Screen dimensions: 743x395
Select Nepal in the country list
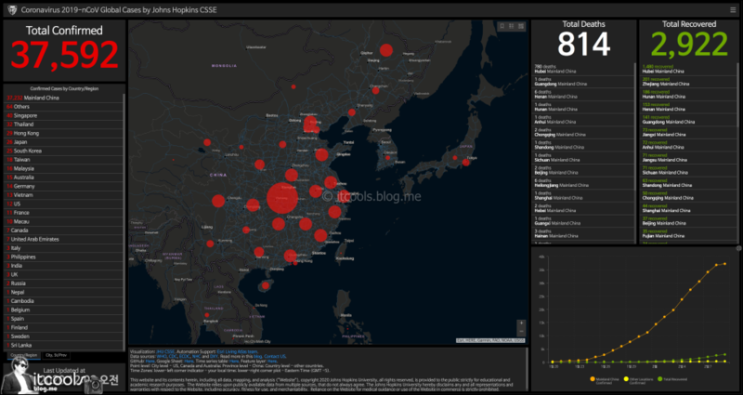point(64,293)
